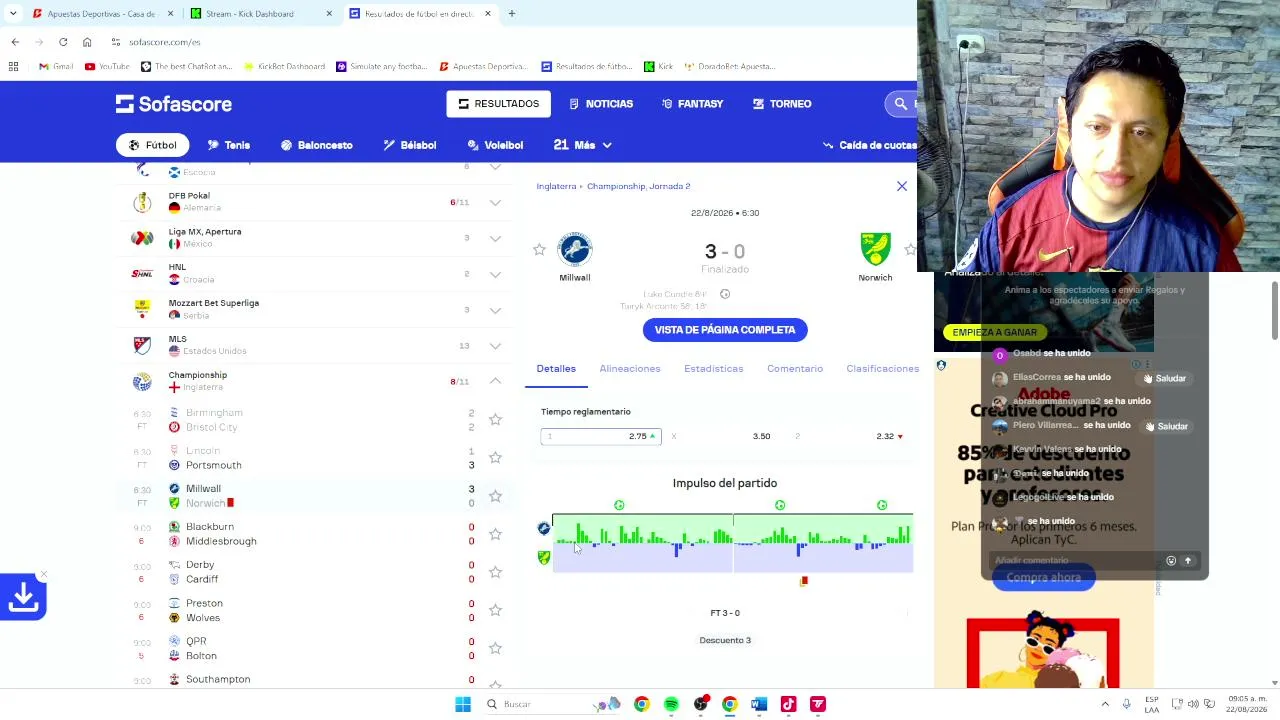Click the Sofascore logo

click(174, 104)
